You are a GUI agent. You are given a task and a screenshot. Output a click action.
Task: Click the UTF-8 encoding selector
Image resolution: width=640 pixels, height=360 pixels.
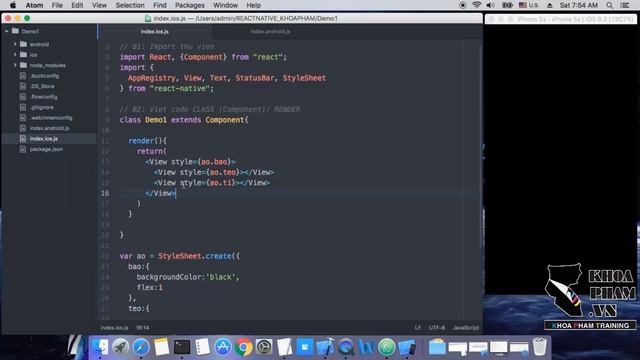click(x=437, y=328)
